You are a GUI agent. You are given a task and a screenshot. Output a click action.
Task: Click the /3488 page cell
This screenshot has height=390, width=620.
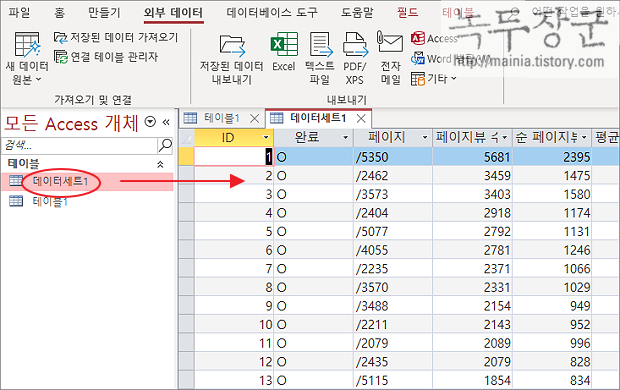pos(393,306)
